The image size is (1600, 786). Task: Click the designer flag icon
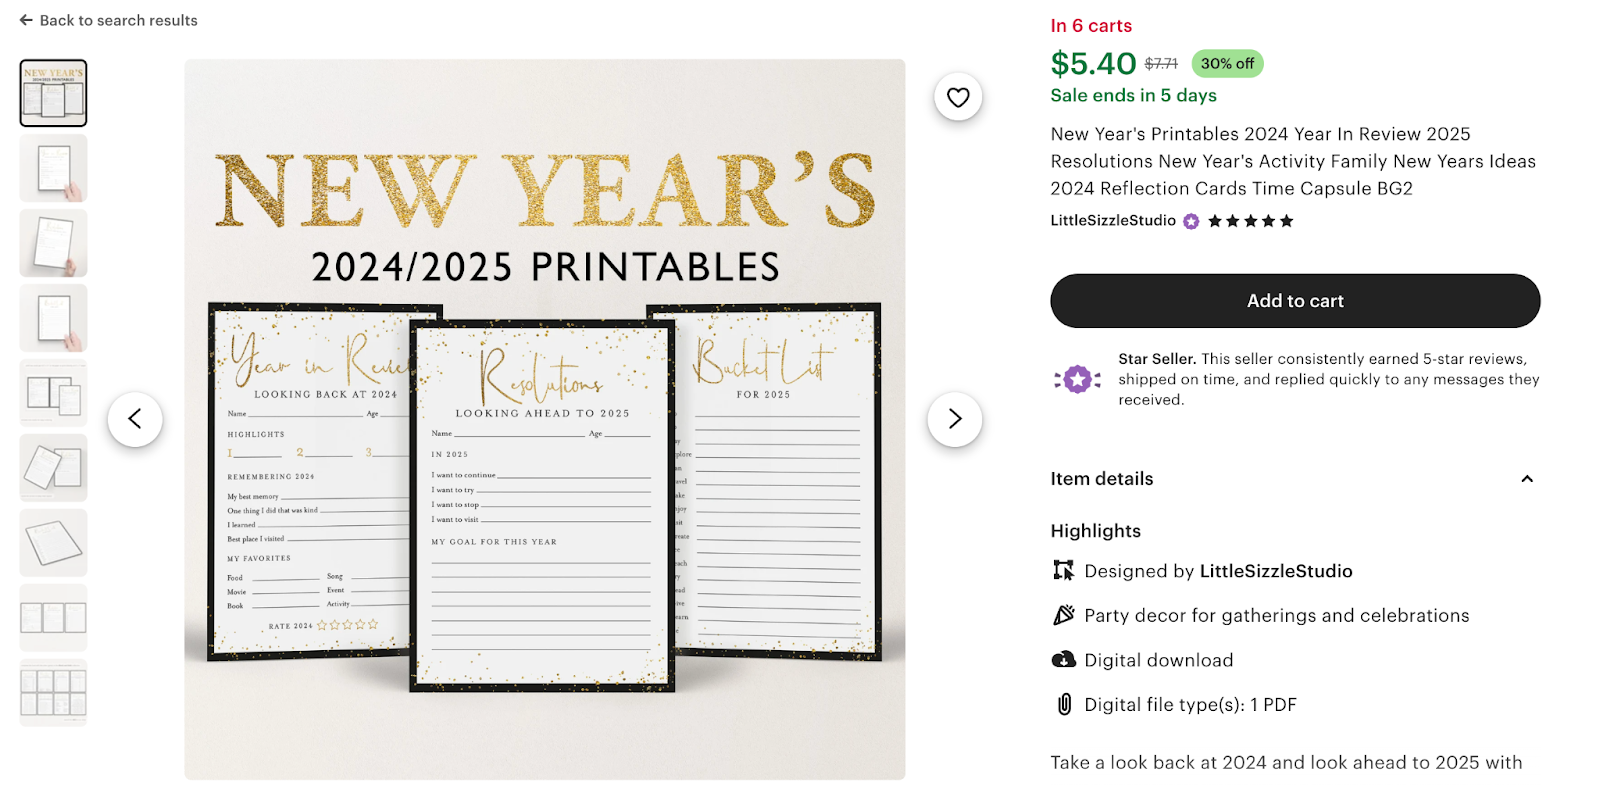tap(1062, 570)
